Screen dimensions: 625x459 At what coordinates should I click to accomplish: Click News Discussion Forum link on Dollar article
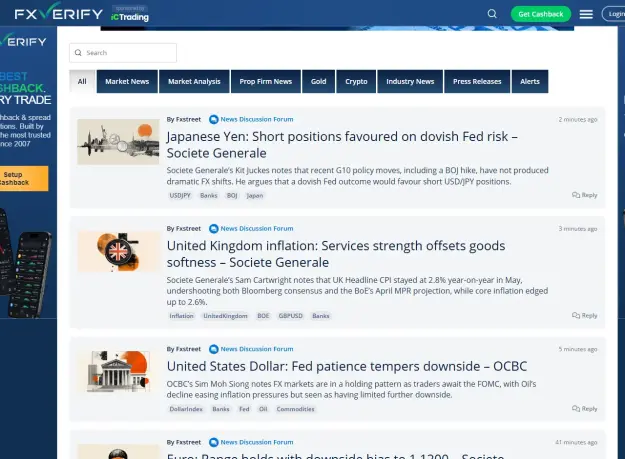(257, 349)
